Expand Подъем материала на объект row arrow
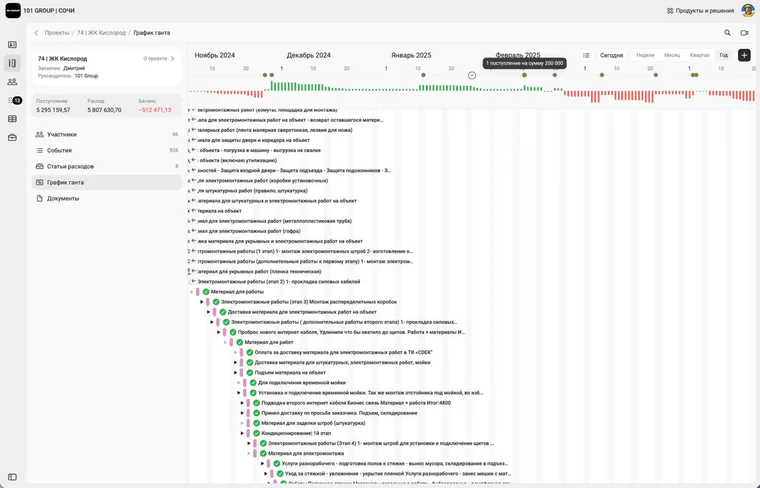Screen dimensions: 760x488 point(236,373)
